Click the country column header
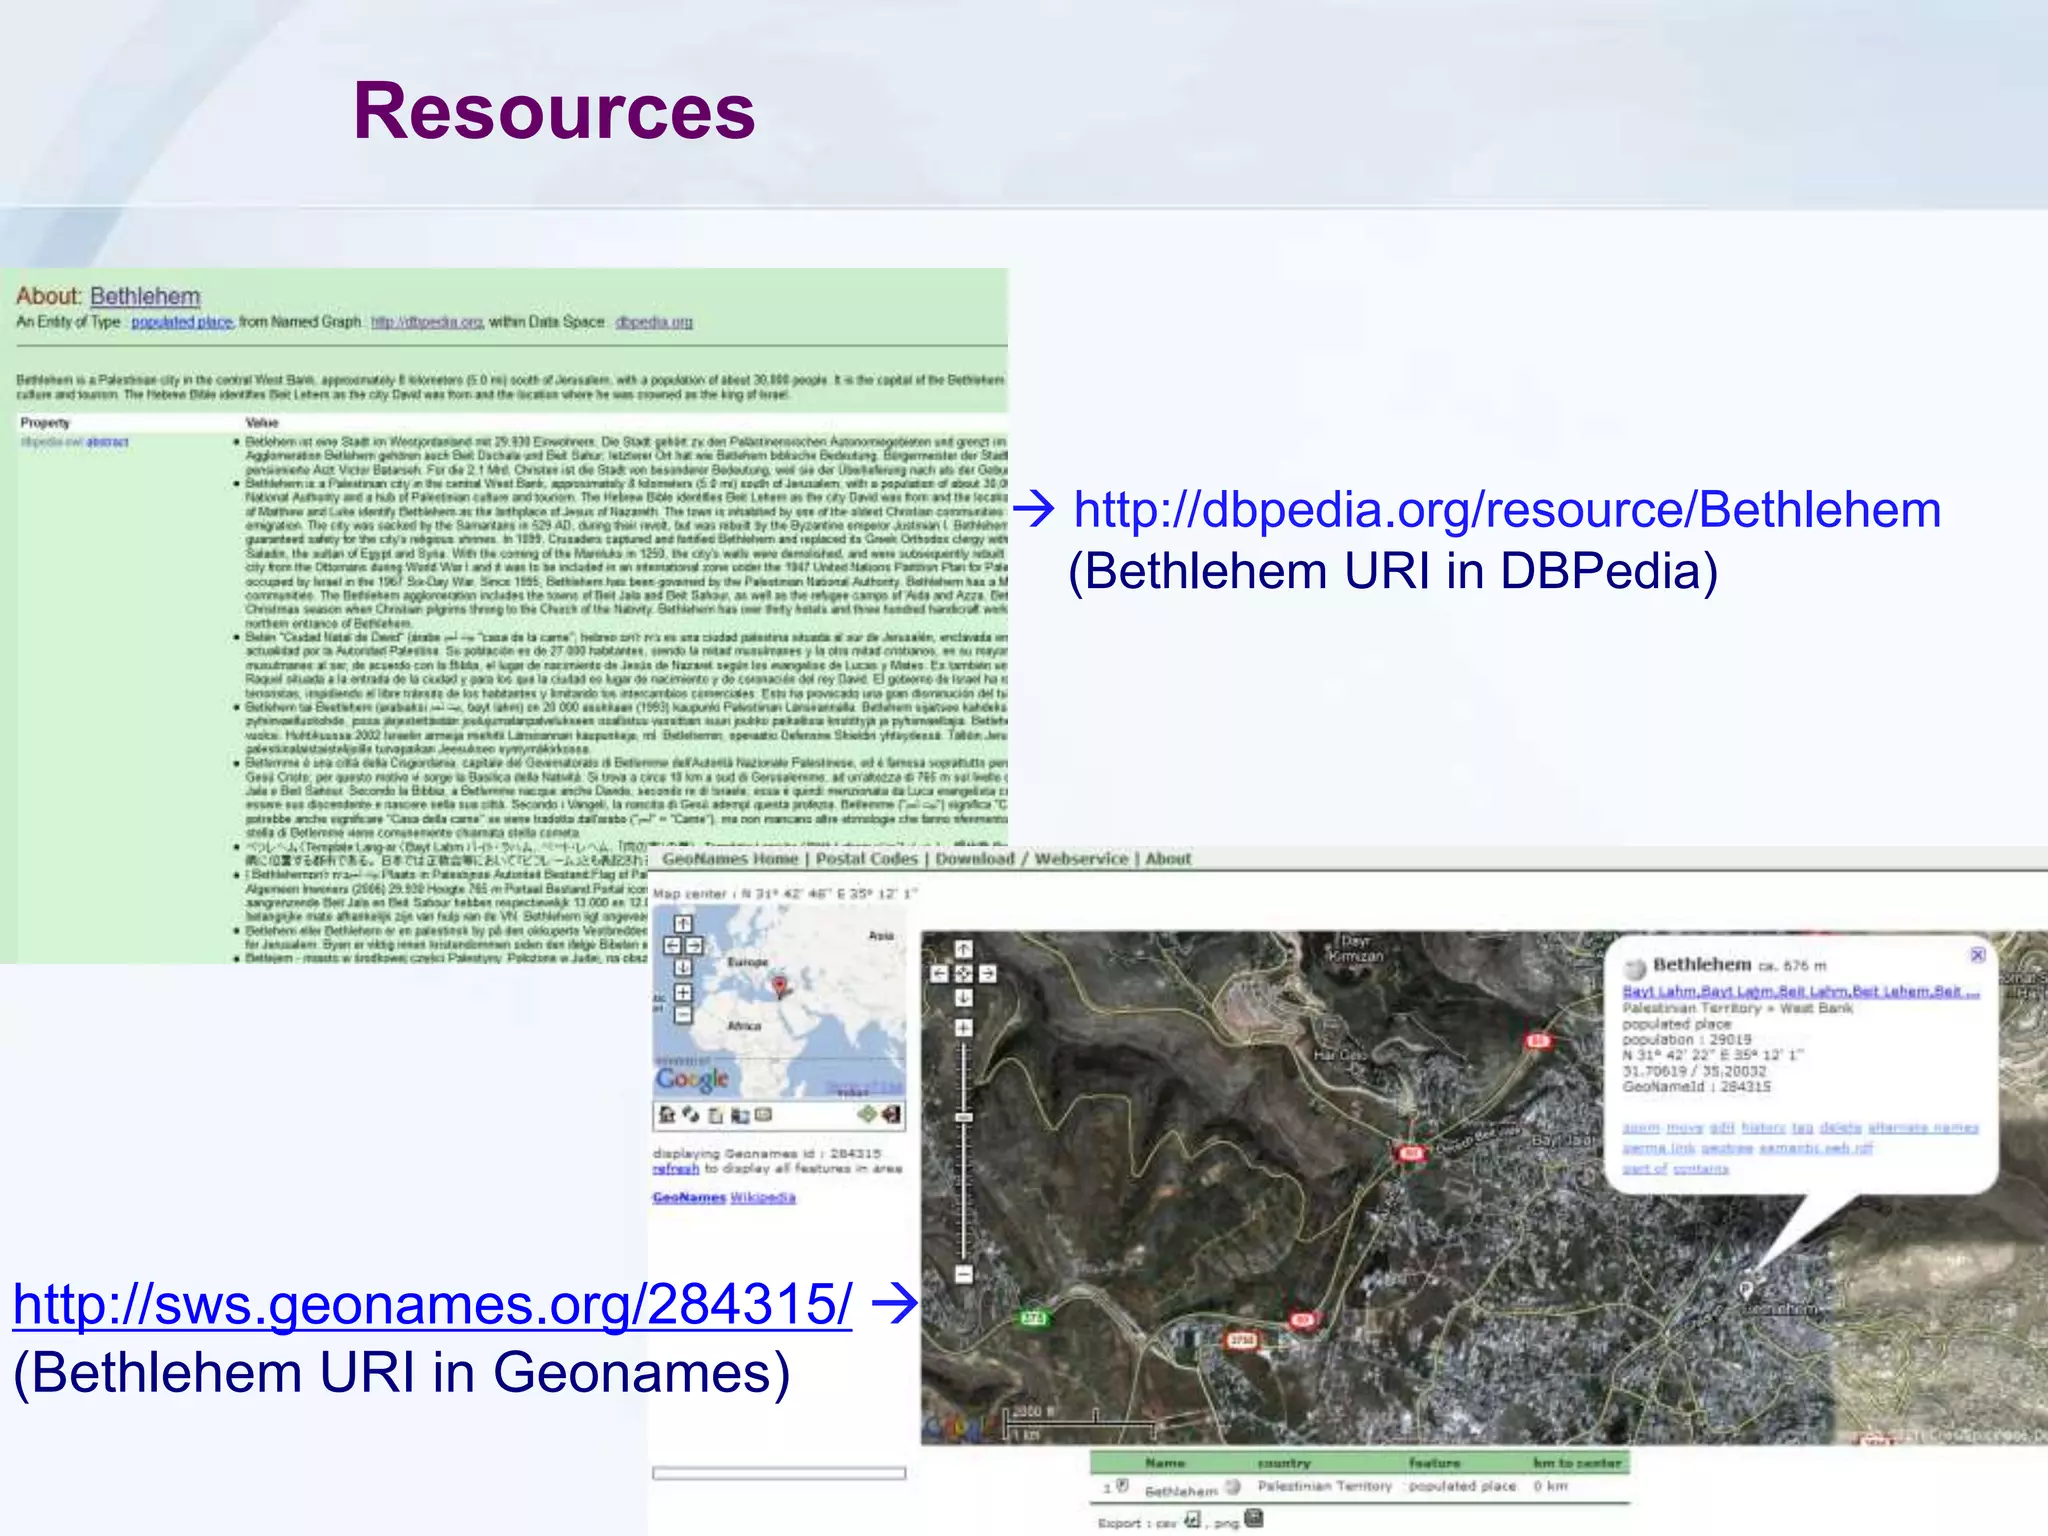This screenshot has width=2048, height=1536. 1284,1463
